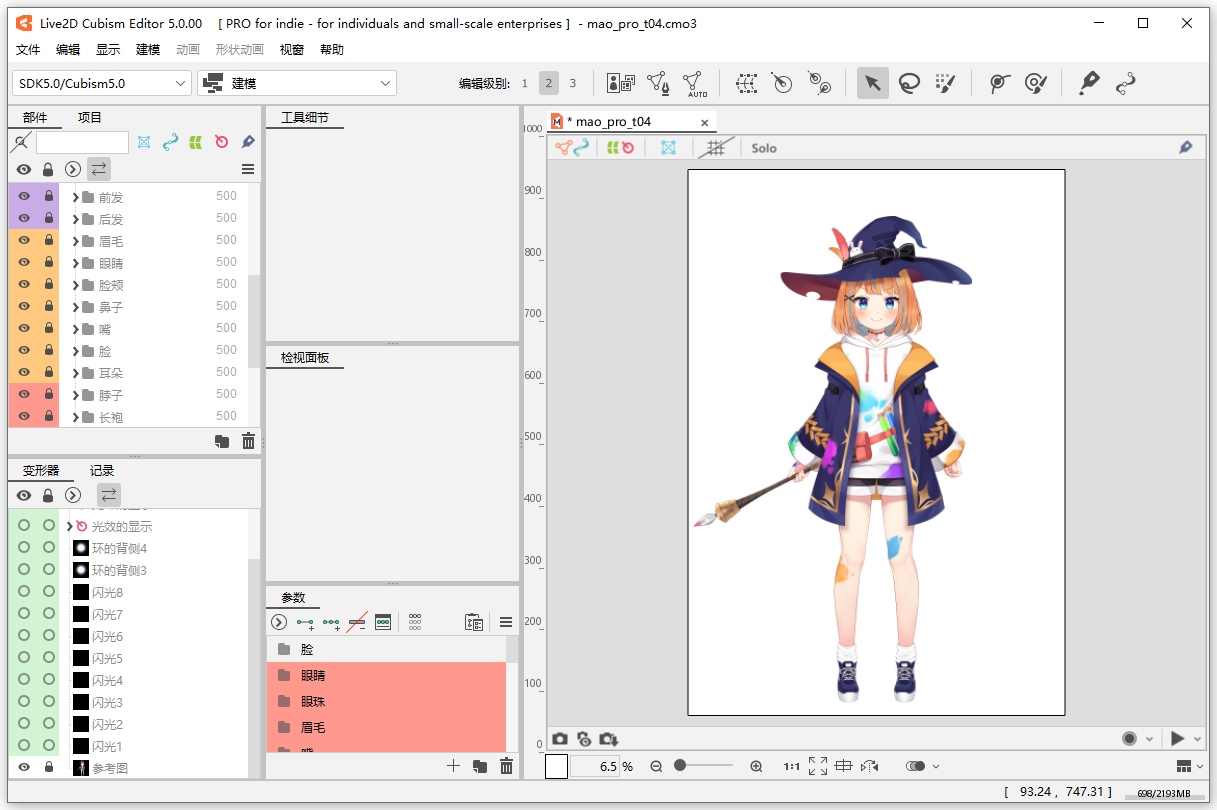The image size is (1217, 810).
Task: Select the Lasso selection tool
Action: (x=909, y=83)
